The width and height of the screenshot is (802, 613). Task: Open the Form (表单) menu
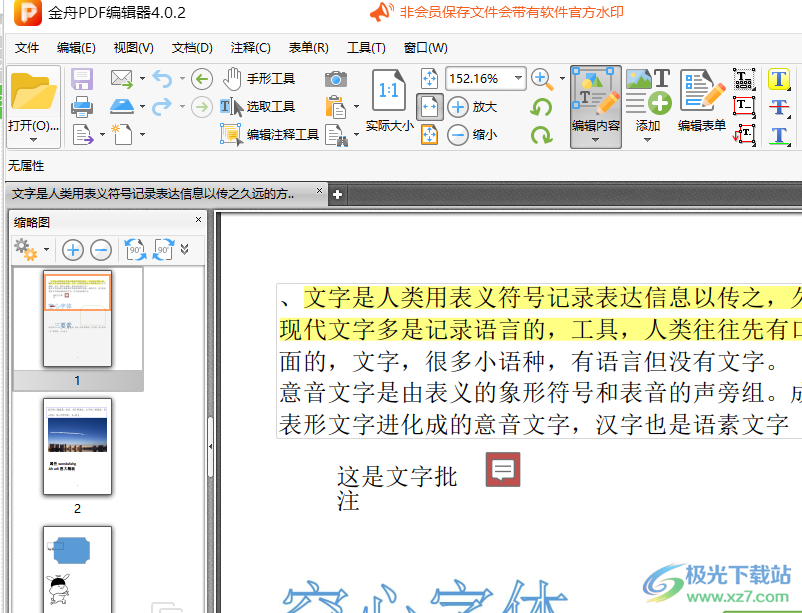click(x=308, y=48)
